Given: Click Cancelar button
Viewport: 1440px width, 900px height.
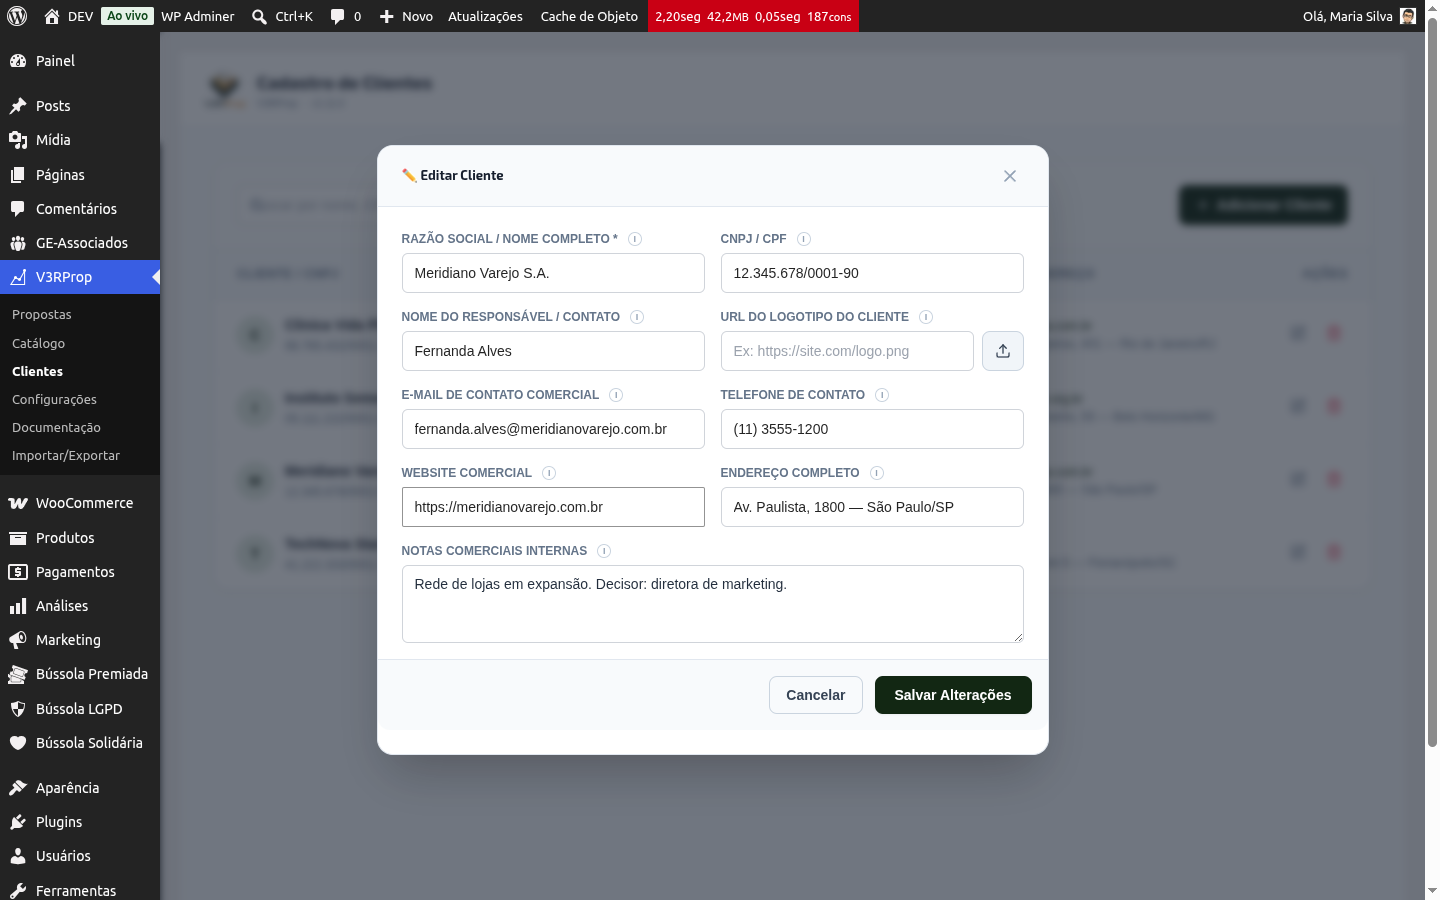Looking at the screenshot, I should [816, 695].
